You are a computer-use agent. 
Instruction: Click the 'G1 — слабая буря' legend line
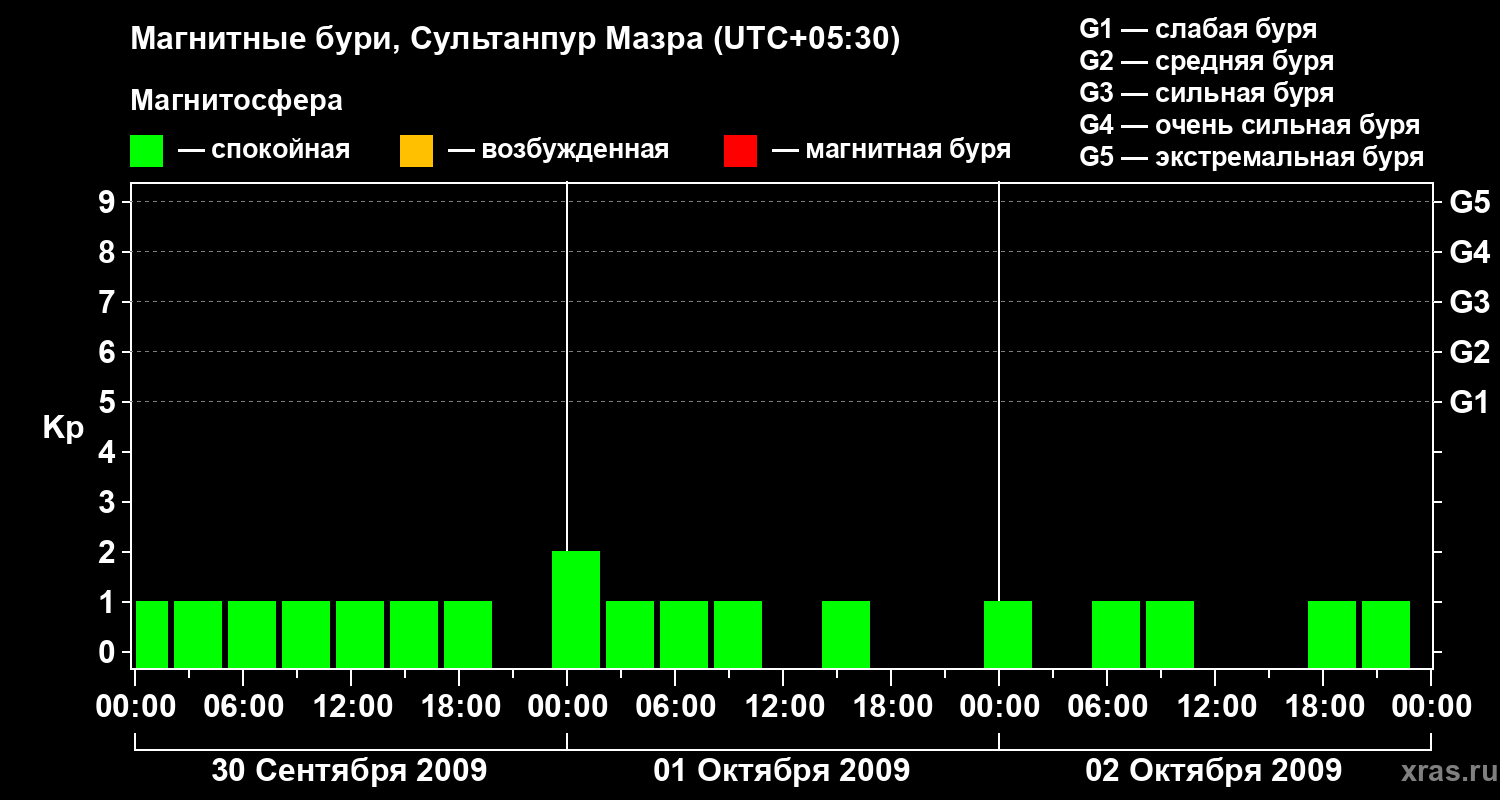(x=1198, y=29)
